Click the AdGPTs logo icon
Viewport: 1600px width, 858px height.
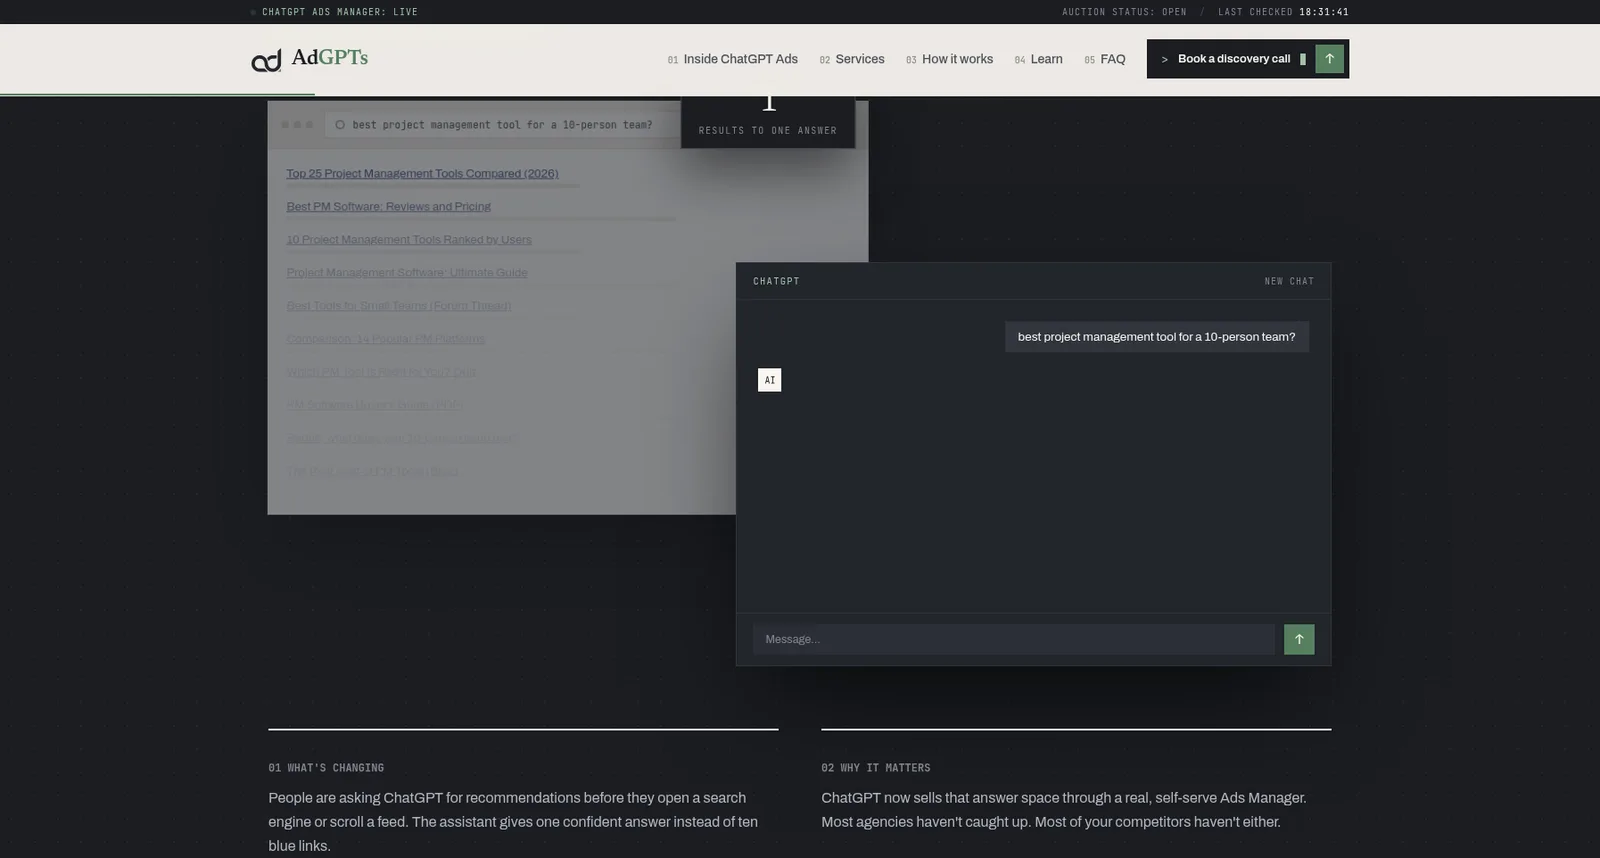pyautogui.click(x=266, y=61)
